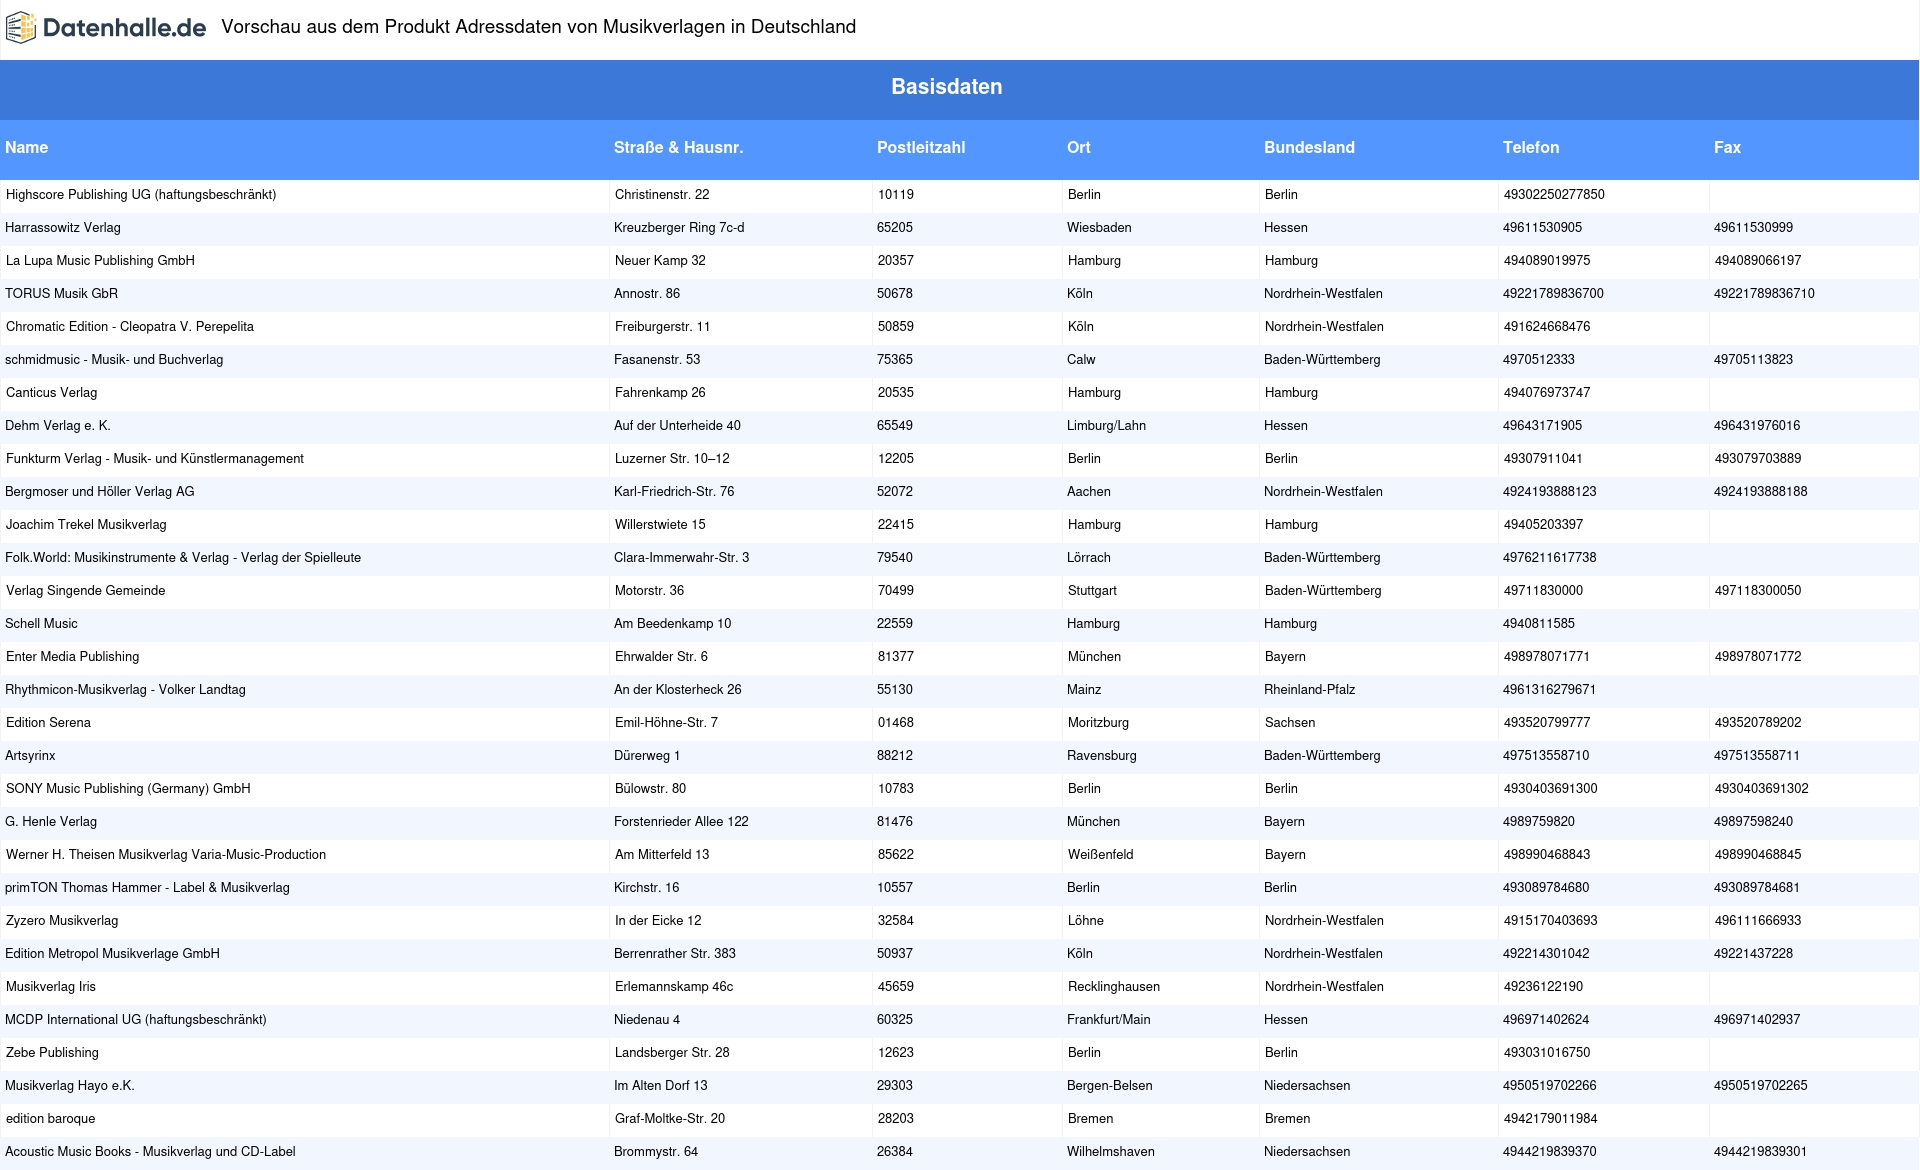Click the Harrassowitz Verlag name cell

[63, 228]
